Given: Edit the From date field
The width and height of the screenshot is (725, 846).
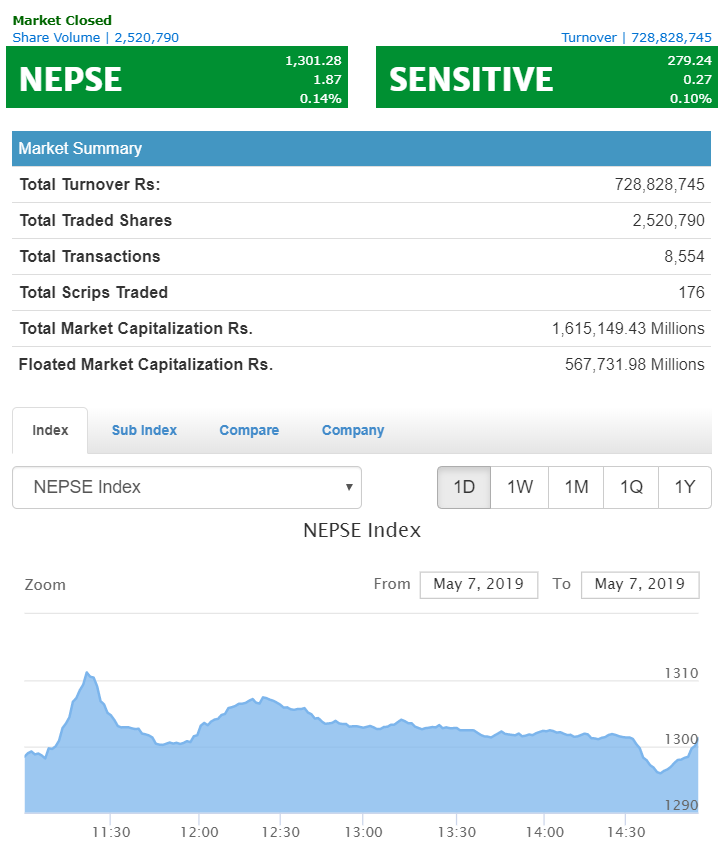Looking at the screenshot, I should click(x=479, y=584).
